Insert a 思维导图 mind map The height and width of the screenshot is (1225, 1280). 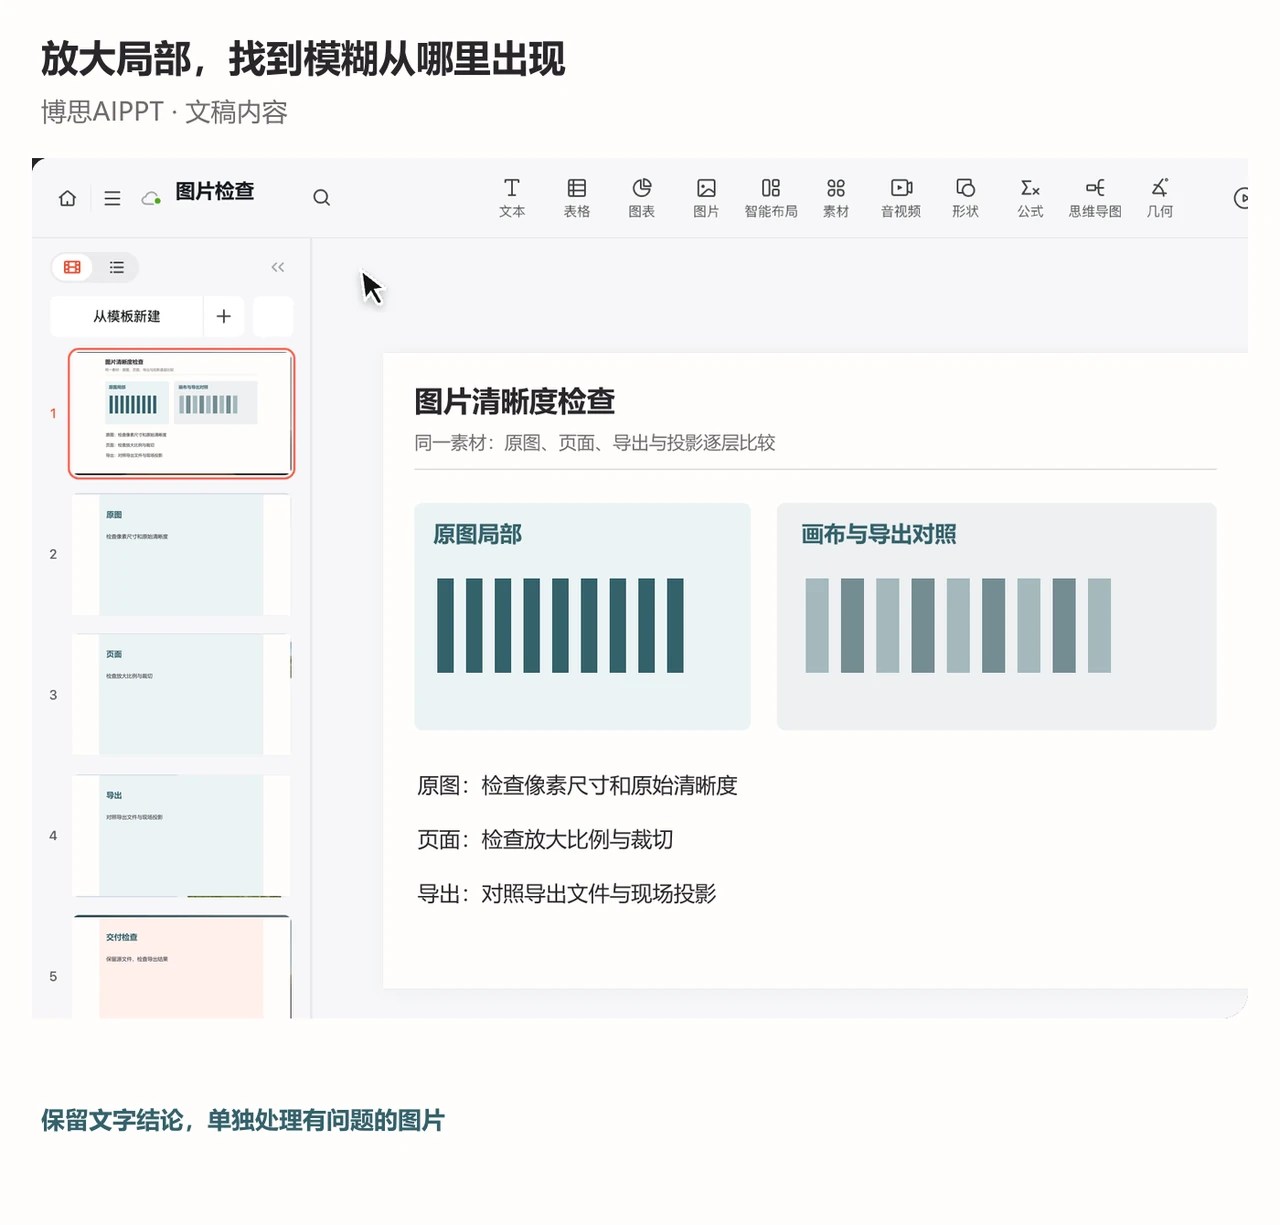point(1095,198)
